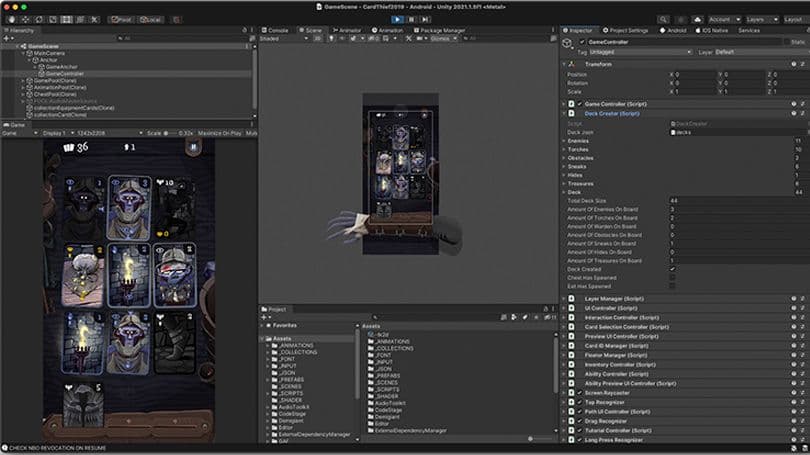This screenshot has height=455, width=810.
Task: Open the cloud services icon
Action: (698, 20)
